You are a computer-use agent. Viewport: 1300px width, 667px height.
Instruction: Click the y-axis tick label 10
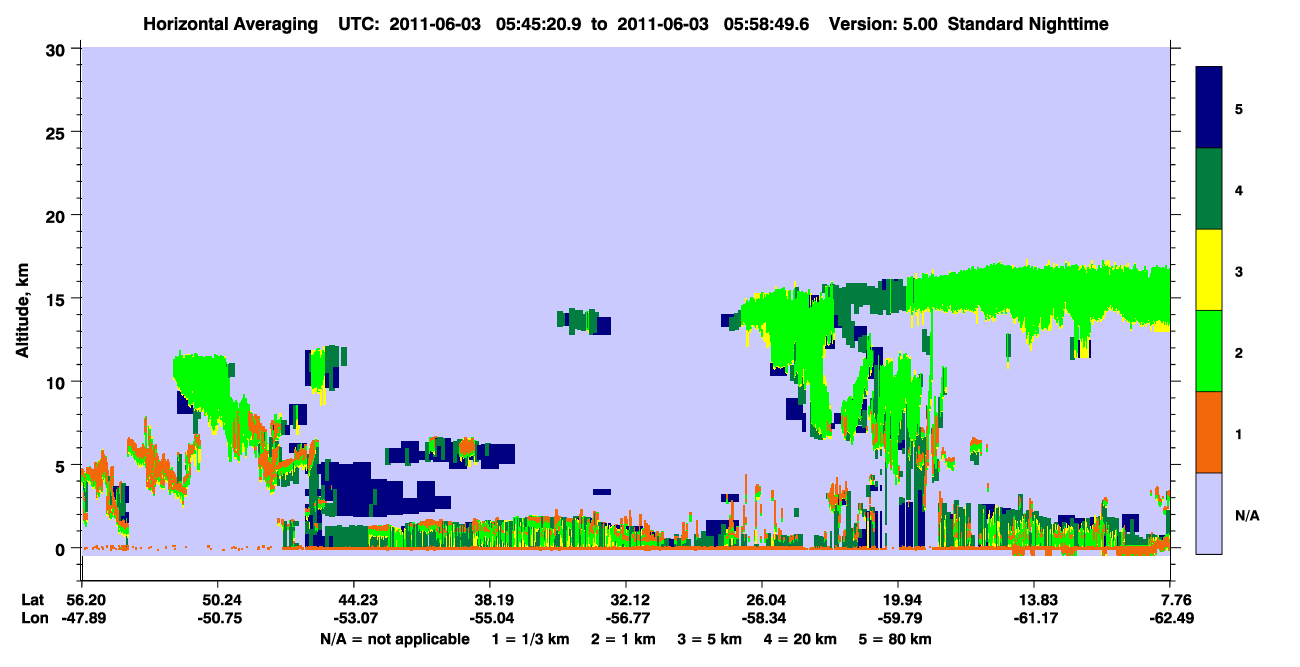click(x=58, y=382)
